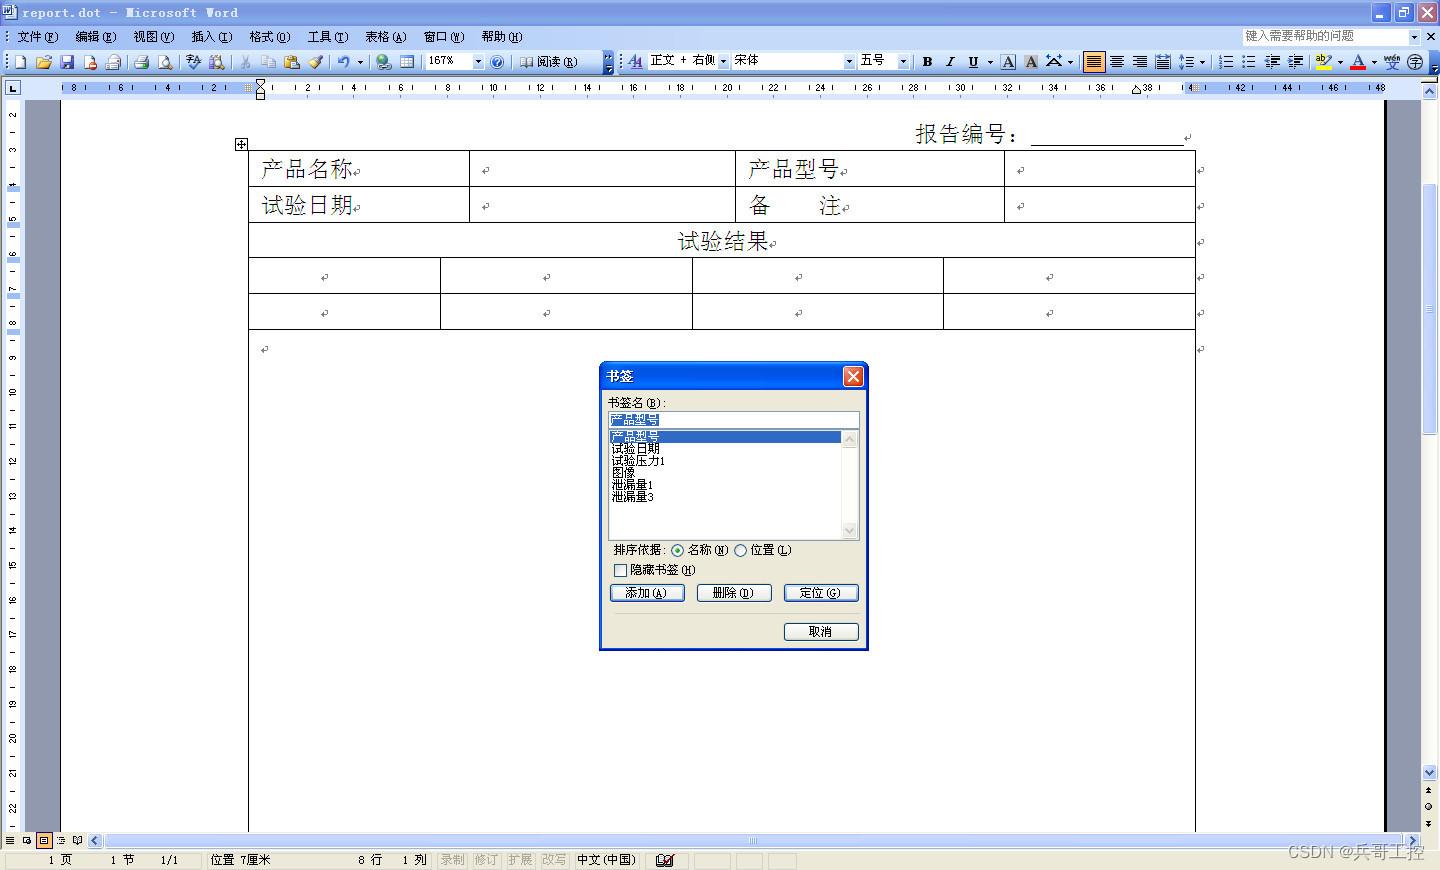1440x870 pixels.
Task: Expand the Undo history dropdown arrow
Action: 360,62
